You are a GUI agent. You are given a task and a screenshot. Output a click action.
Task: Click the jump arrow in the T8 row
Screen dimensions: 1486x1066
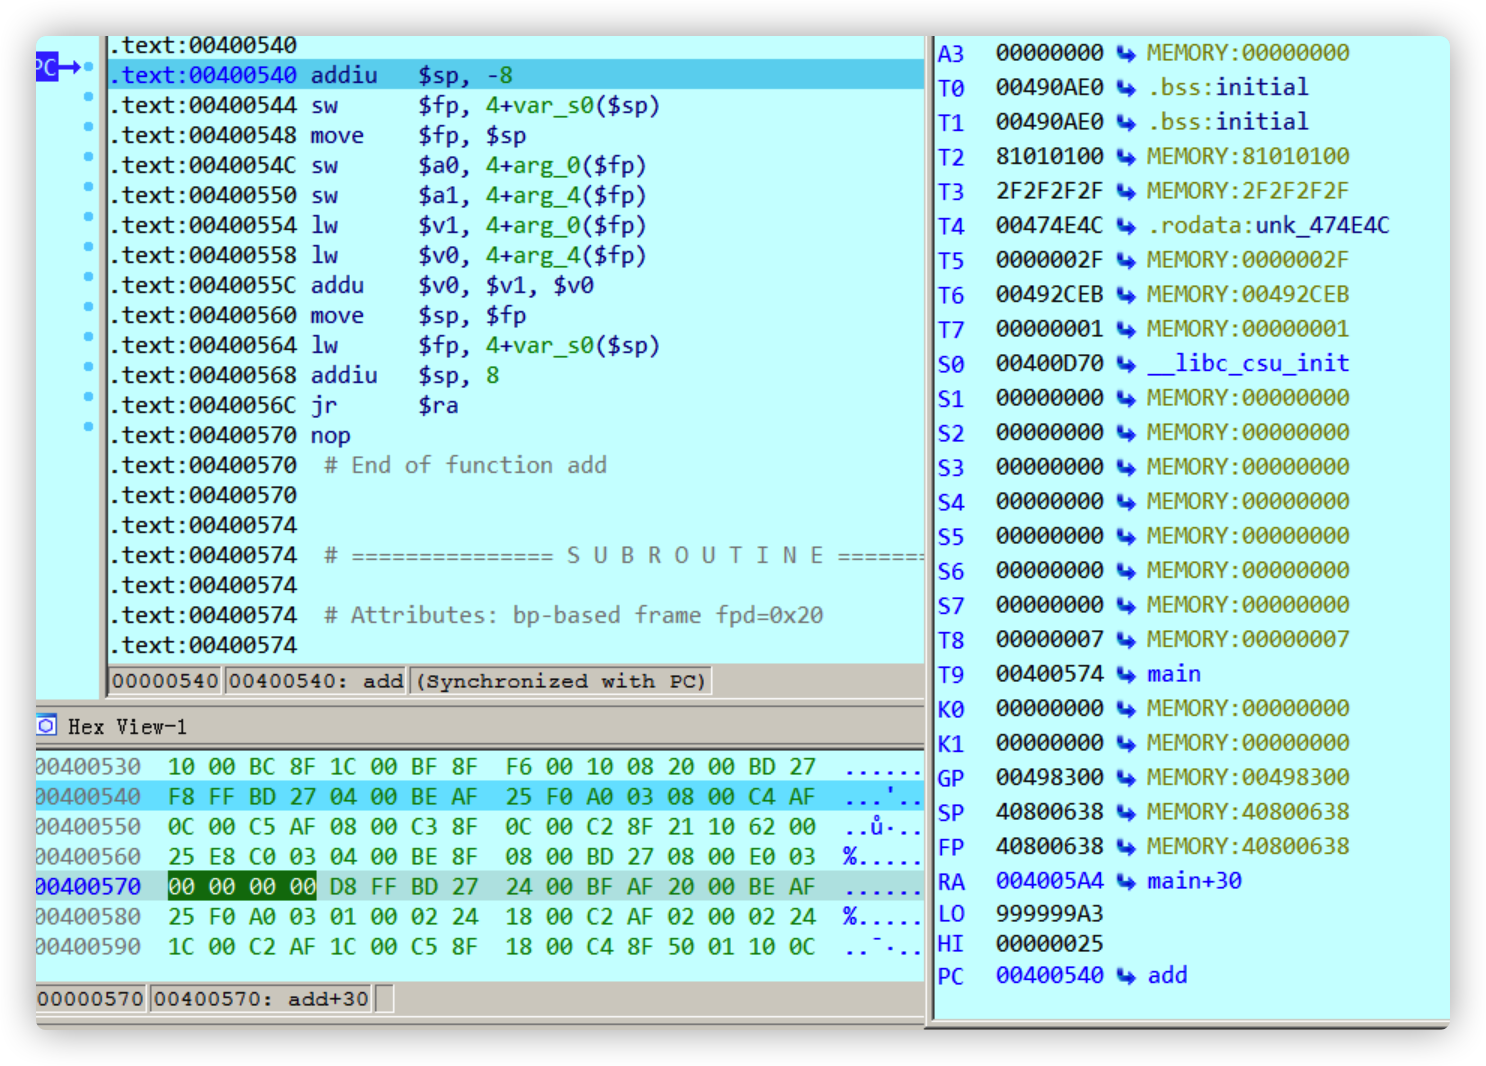[1126, 640]
